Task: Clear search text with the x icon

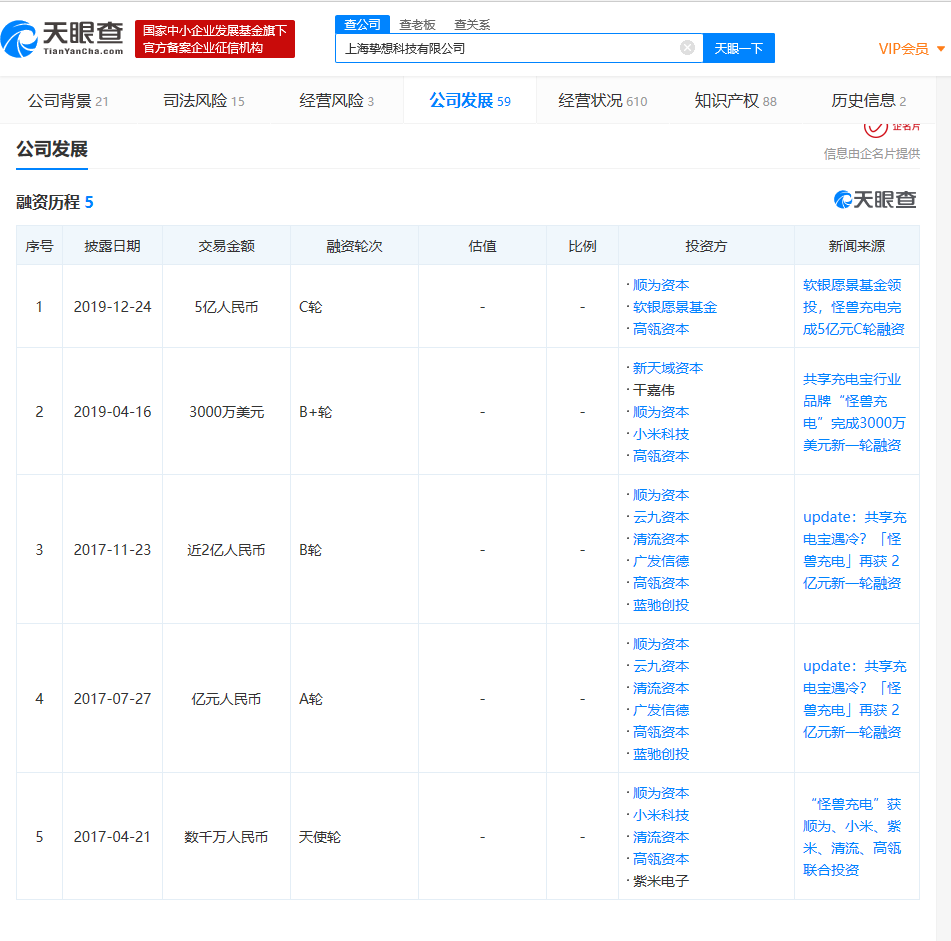Action: (x=686, y=47)
